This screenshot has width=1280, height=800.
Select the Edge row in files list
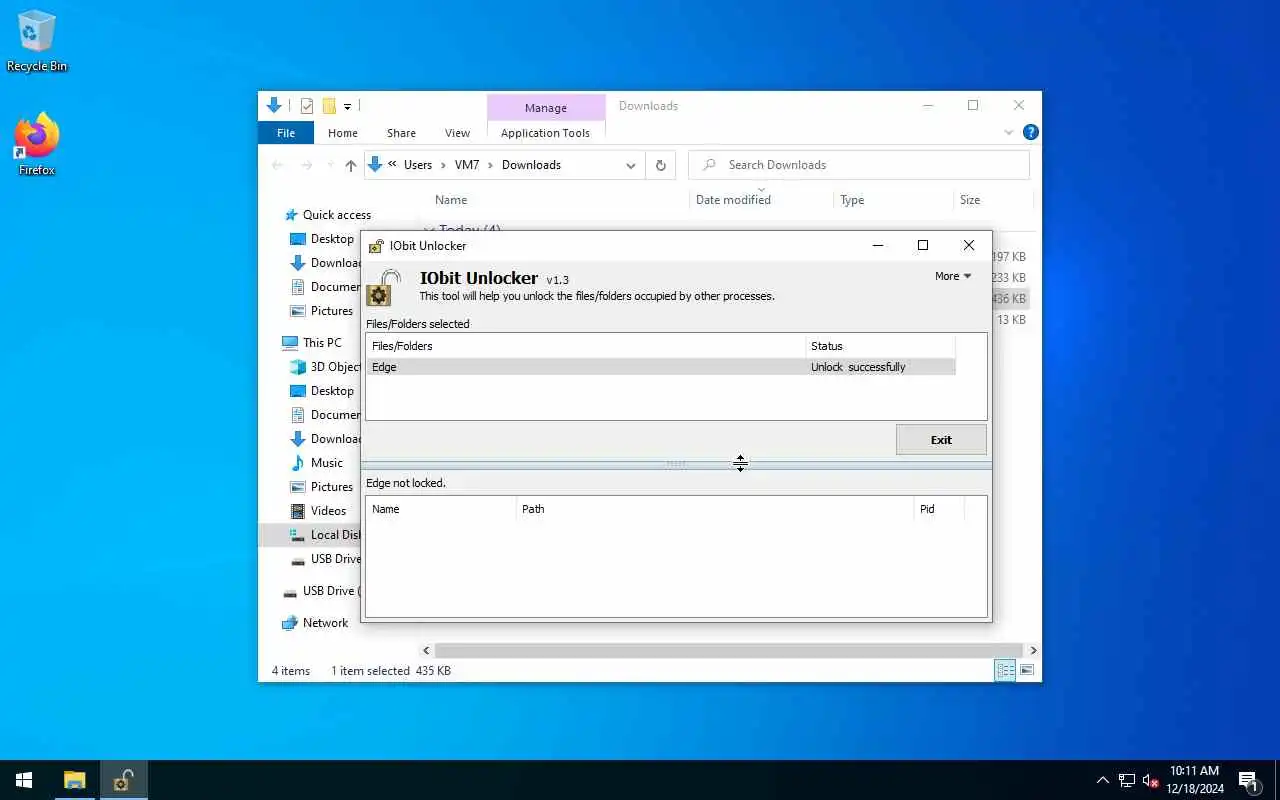point(661,367)
